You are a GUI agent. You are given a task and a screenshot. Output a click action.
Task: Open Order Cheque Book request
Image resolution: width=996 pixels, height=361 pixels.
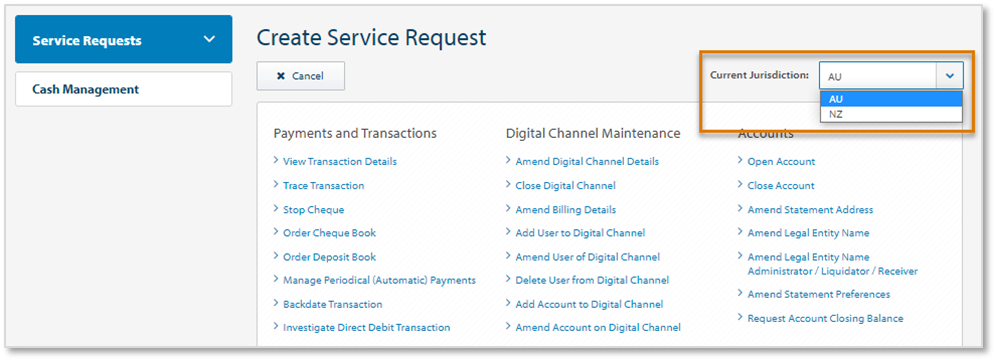330,233
